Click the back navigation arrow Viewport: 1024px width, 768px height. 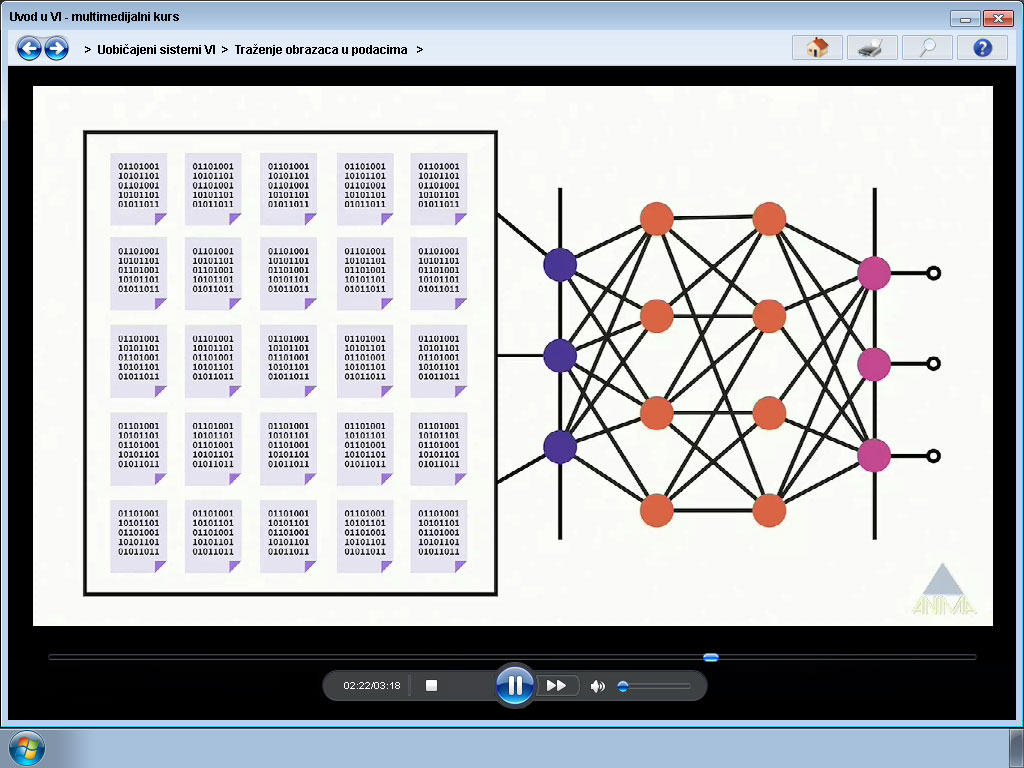[29, 48]
